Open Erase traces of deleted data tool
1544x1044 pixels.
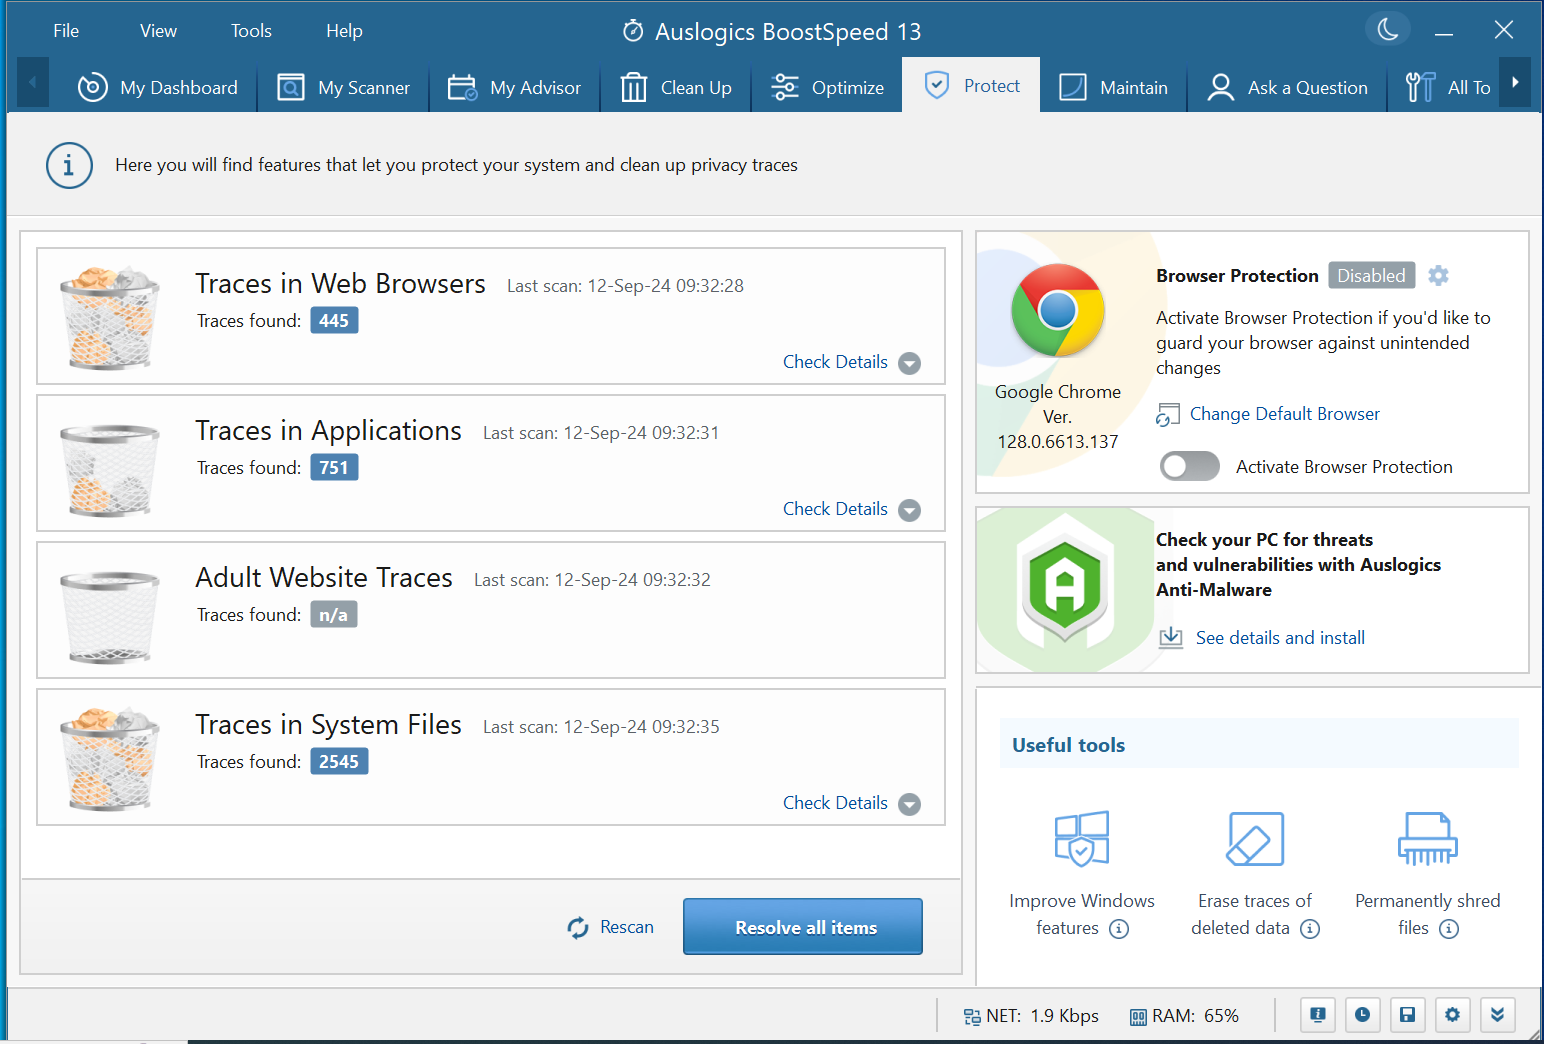[1255, 873]
